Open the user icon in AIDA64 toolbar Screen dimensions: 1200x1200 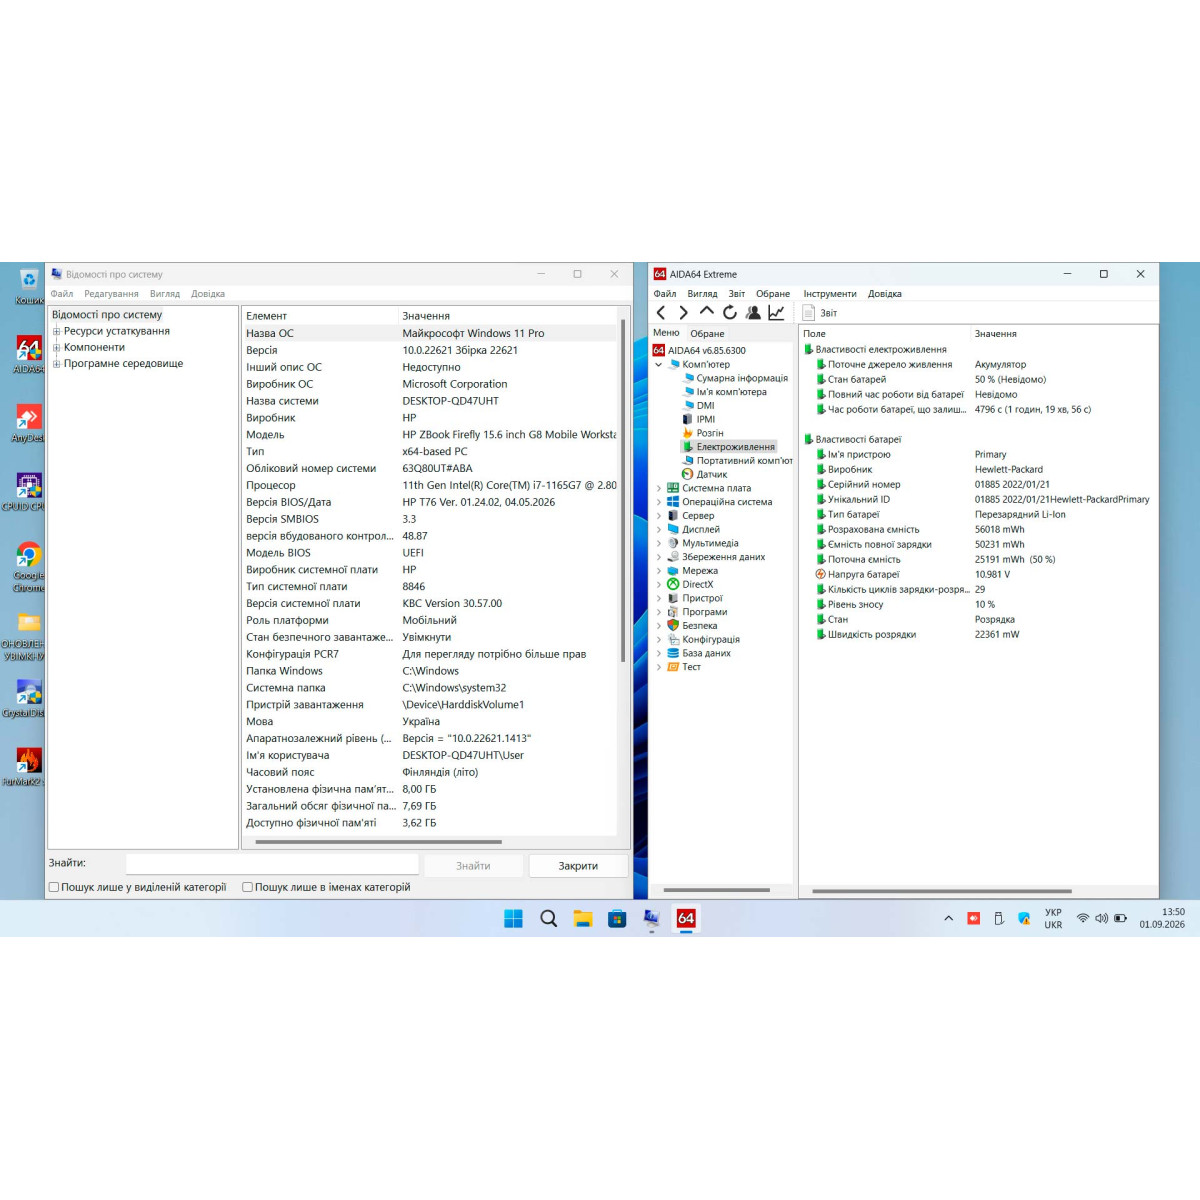pyautogui.click(x=753, y=313)
